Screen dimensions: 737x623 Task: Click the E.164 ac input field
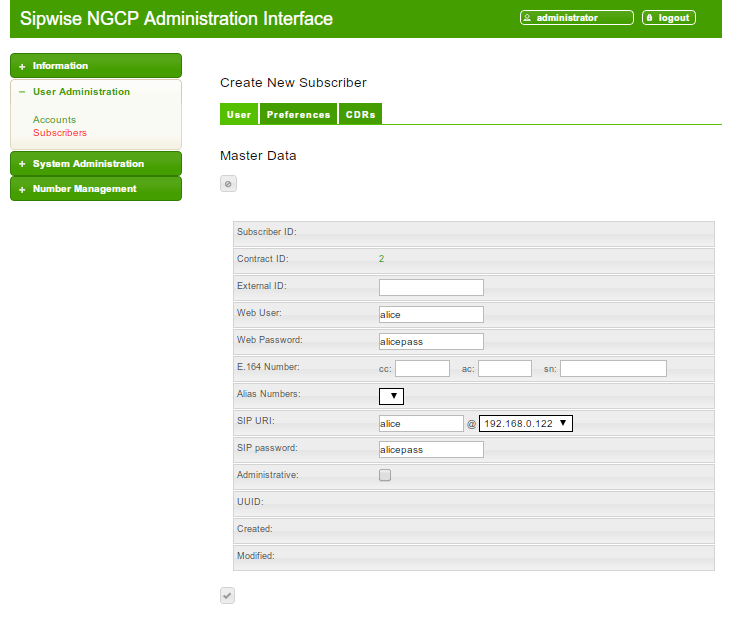point(505,369)
